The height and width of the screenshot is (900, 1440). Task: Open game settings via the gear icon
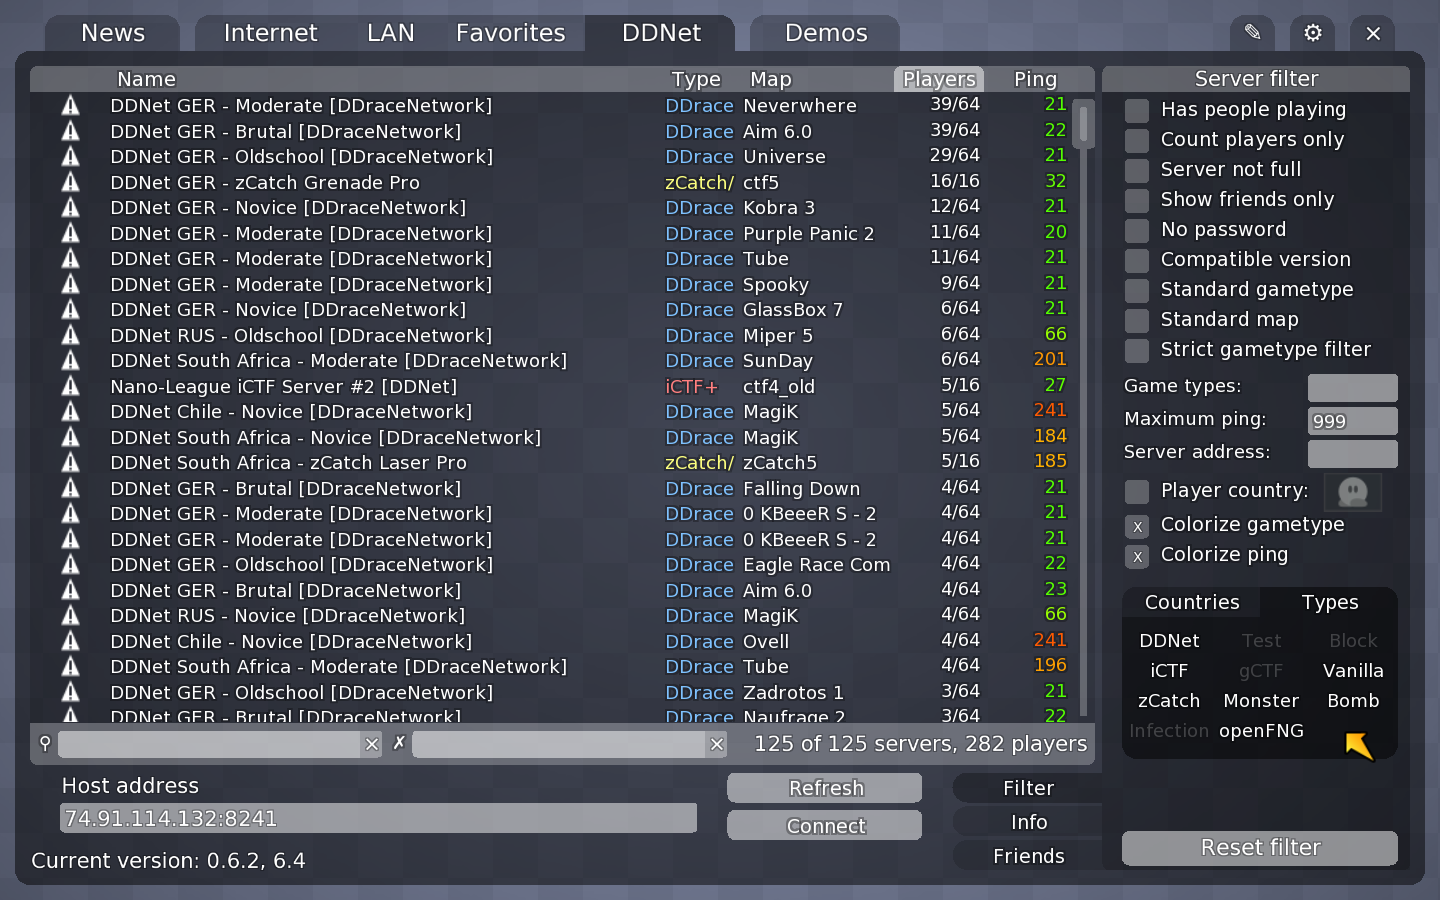point(1312,33)
